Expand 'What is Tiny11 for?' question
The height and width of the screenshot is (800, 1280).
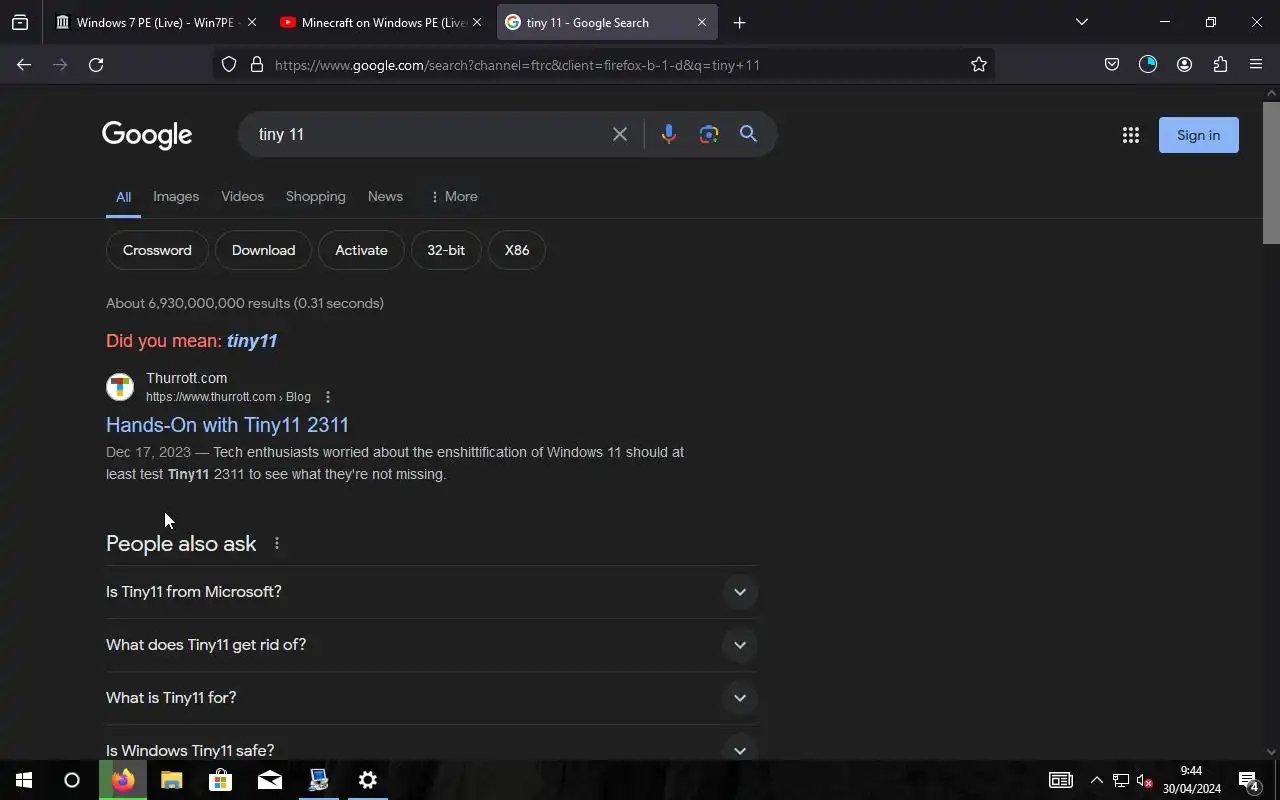(432, 698)
